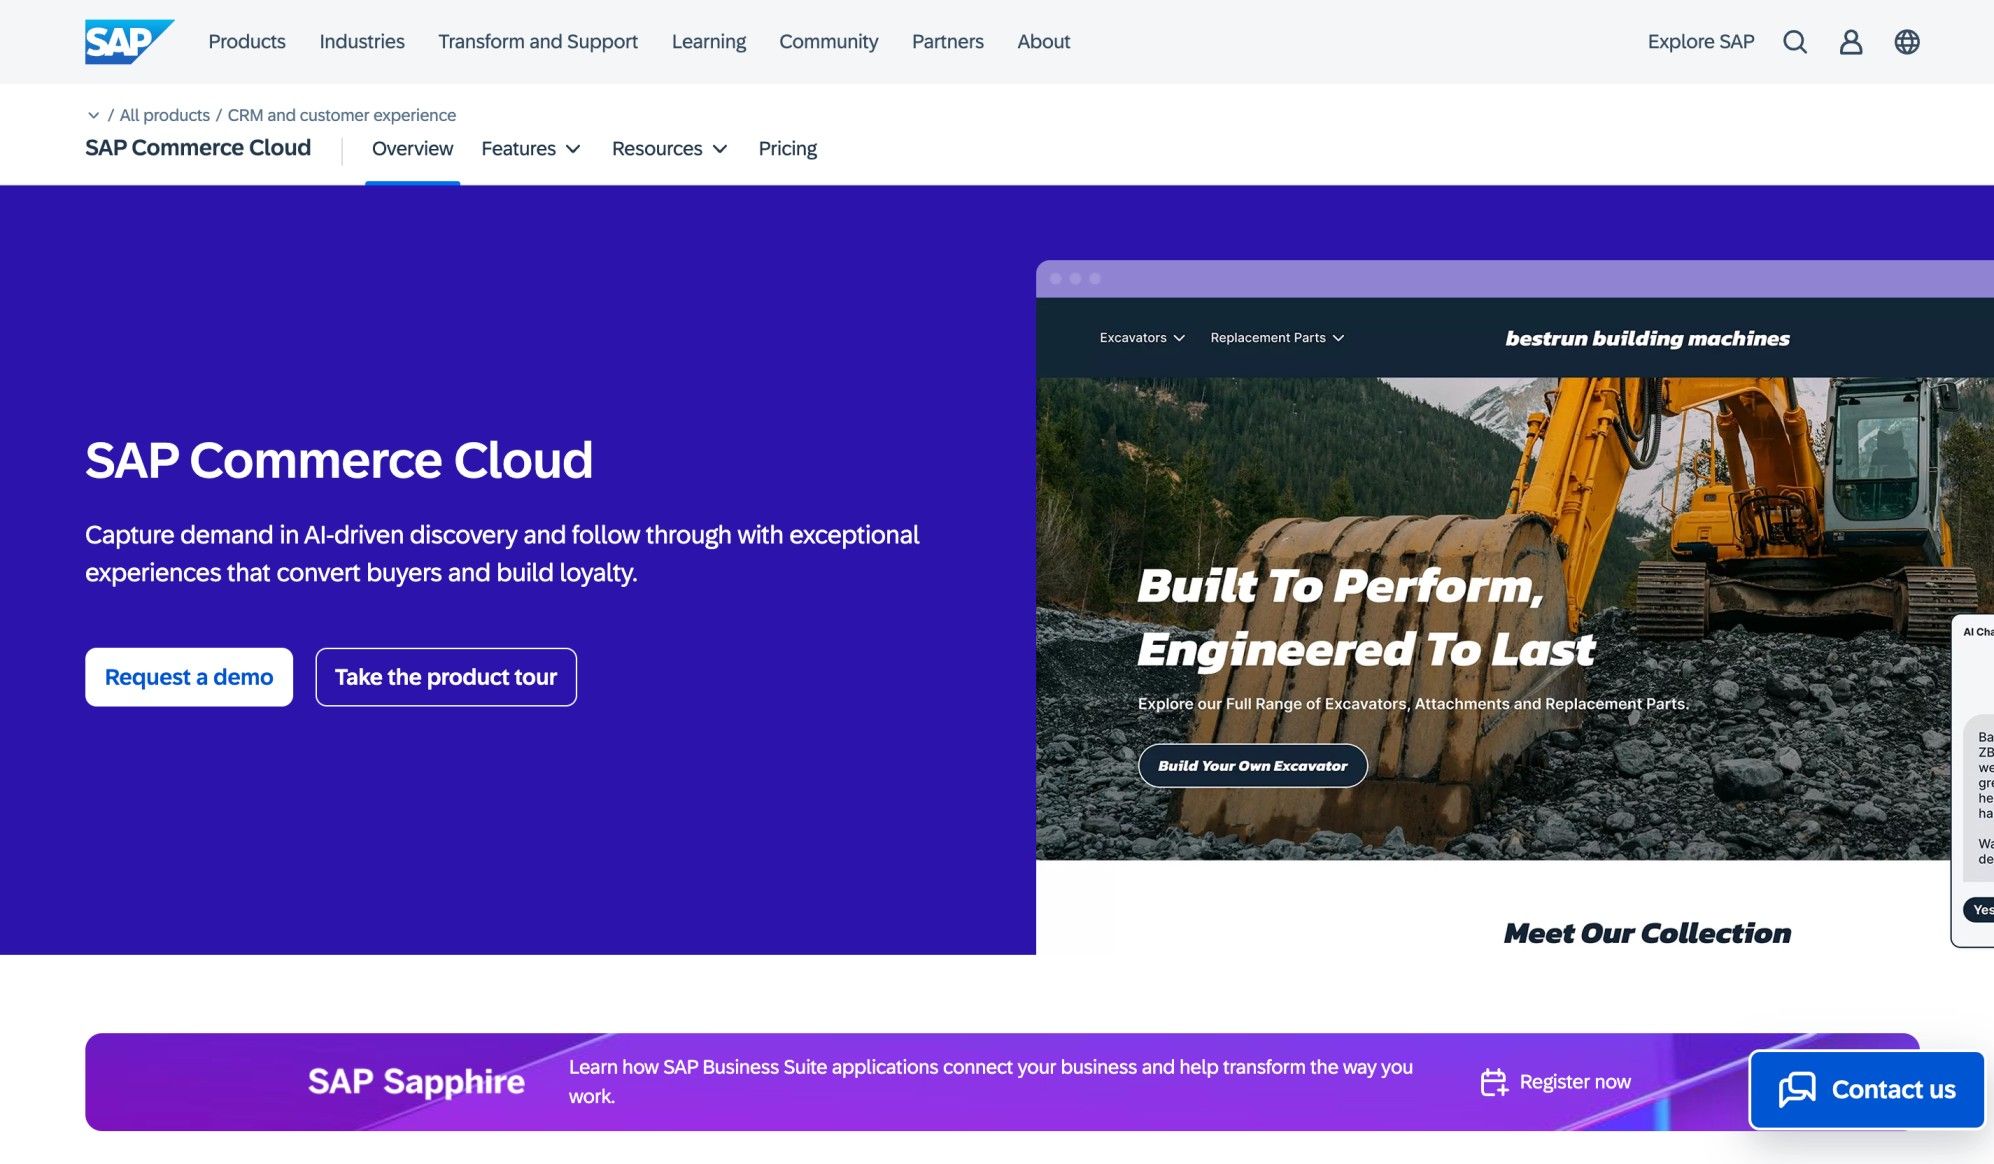The height and width of the screenshot is (1164, 1994).
Task: Open Replacement Parts dropdown in the storefront
Action: tap(1277, 338)
